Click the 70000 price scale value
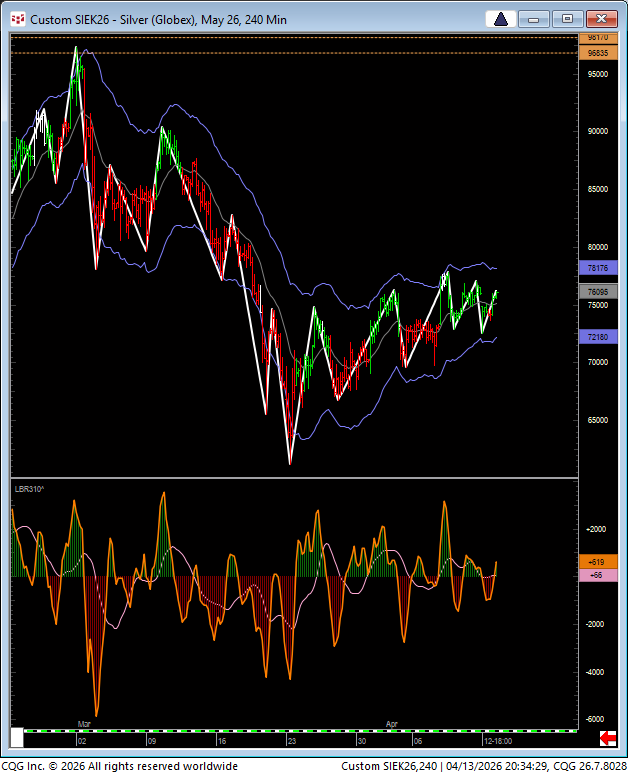Screen dimensions: 628x774 597,362
